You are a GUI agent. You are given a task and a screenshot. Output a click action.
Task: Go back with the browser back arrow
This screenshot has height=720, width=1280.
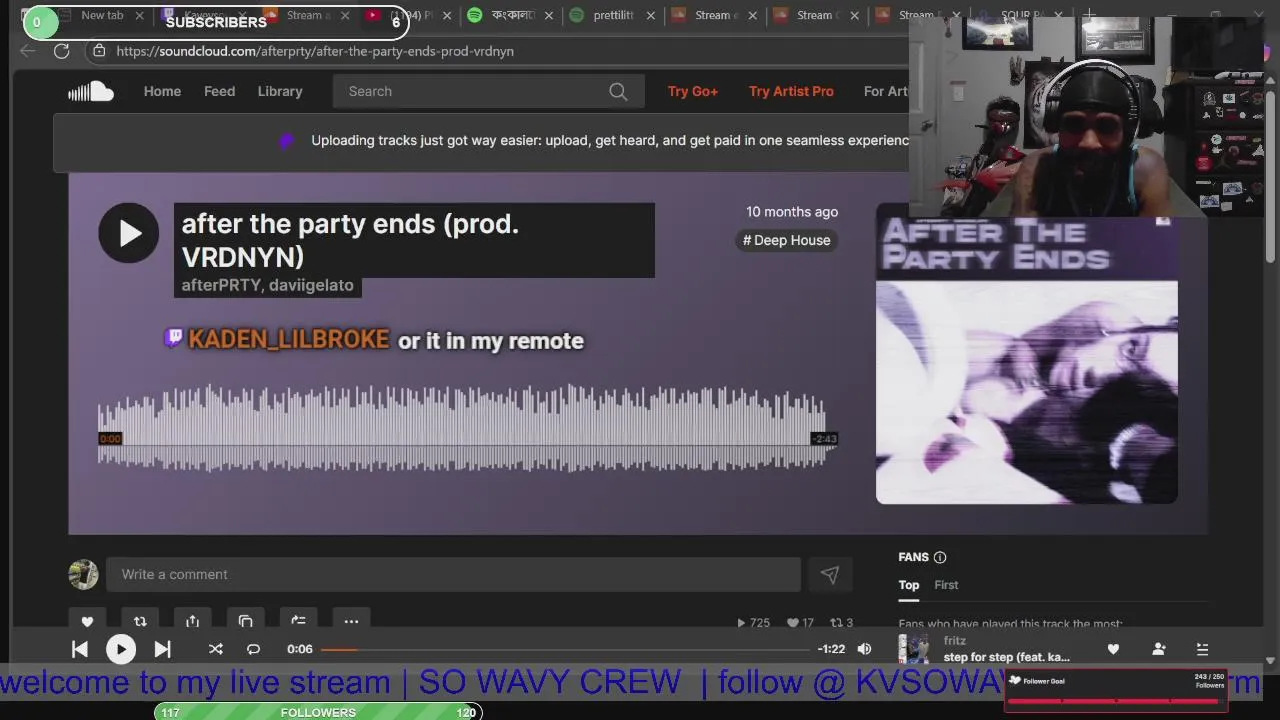pyautogui.click(x=28, y=51)
